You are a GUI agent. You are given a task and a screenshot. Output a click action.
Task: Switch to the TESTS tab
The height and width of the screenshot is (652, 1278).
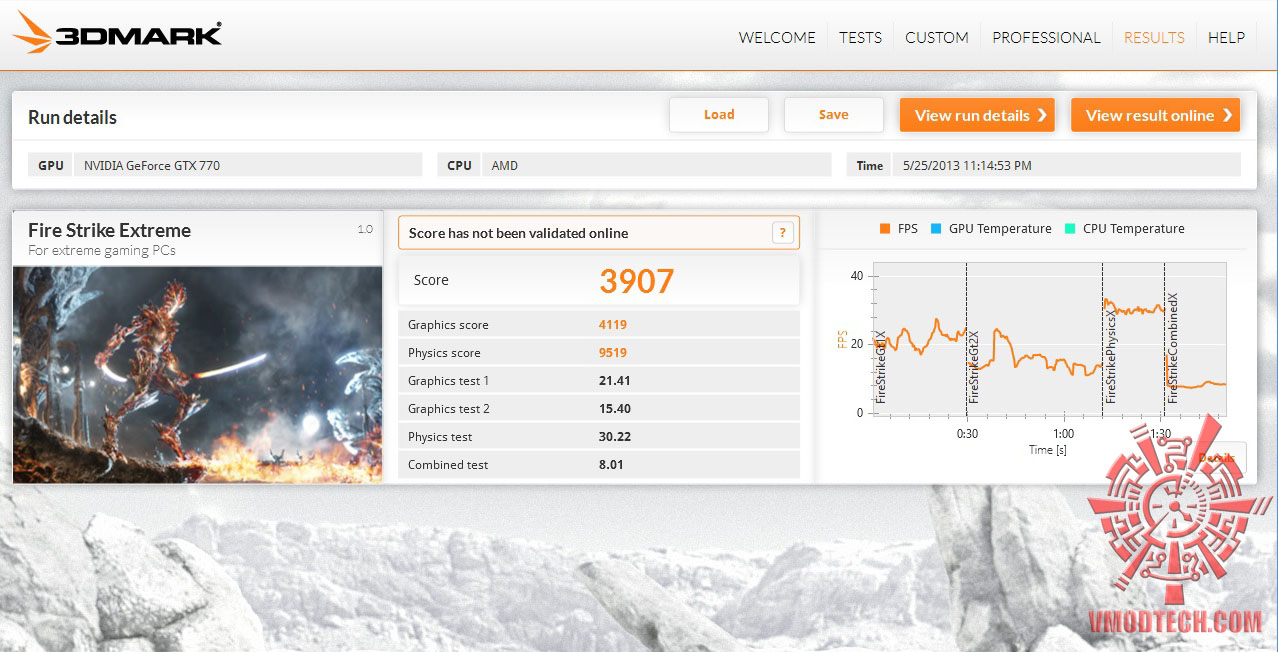[x=860, y=38]
